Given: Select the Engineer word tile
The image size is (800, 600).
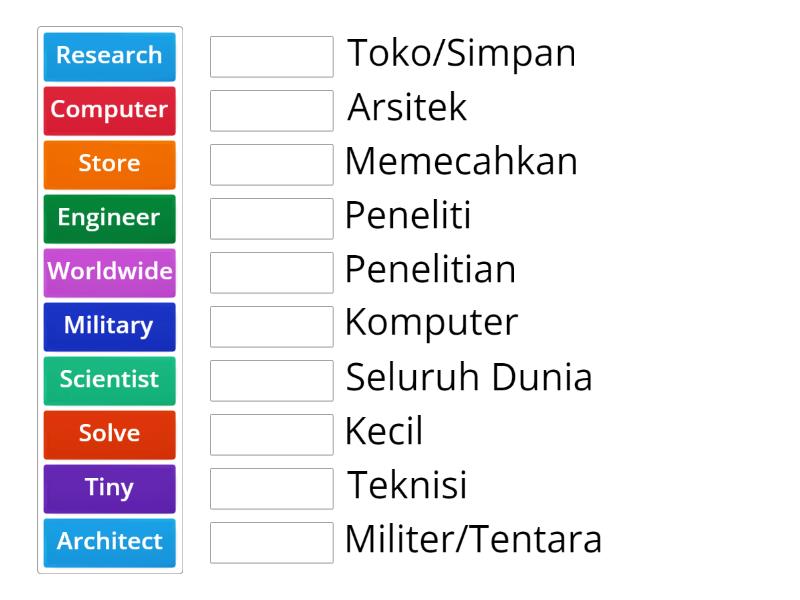Looking at the screenshot, I should (x=109, y=219).
